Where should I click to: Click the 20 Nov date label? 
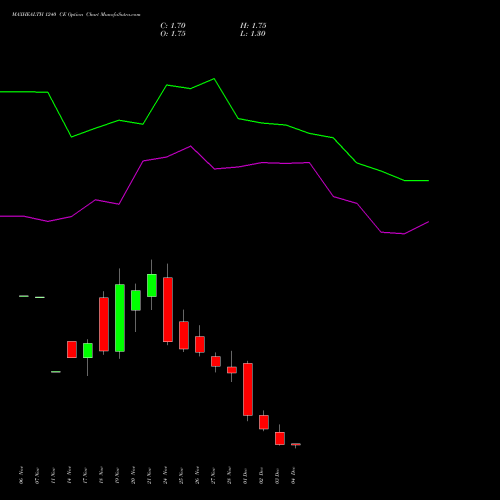[x=133, y=475]
